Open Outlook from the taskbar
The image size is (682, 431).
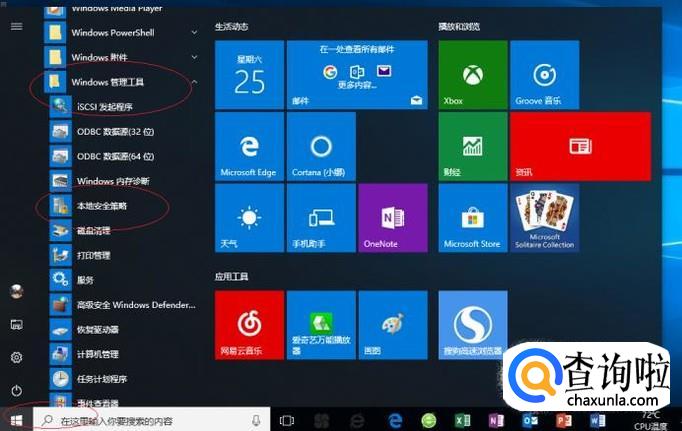point(530,420)
